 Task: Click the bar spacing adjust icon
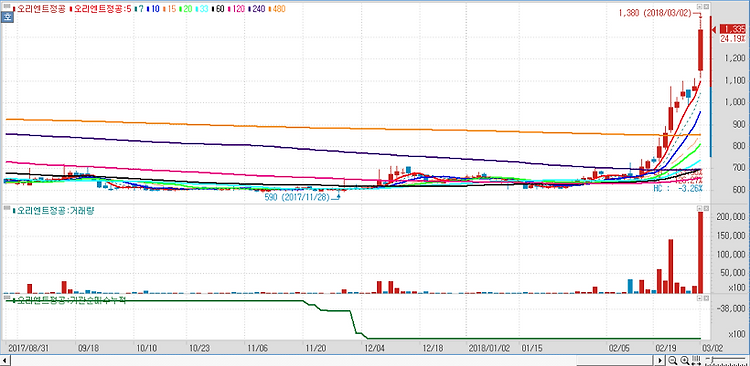(696, 360)
